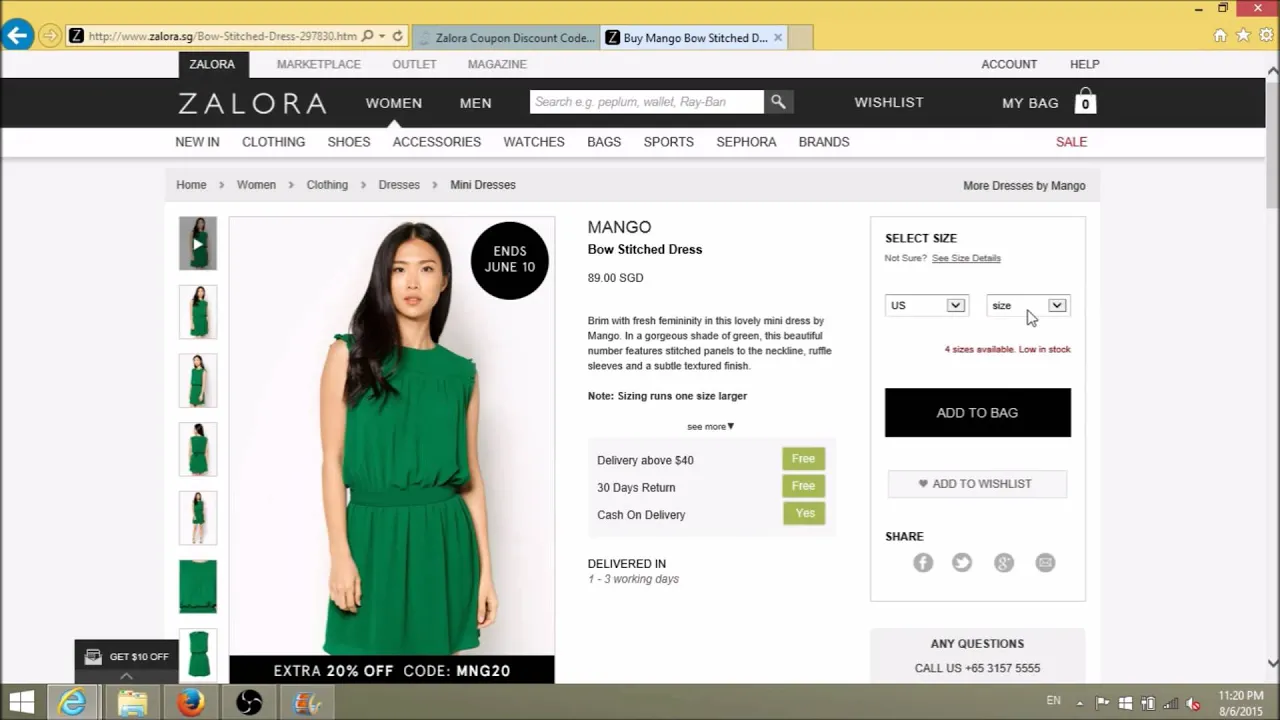Launch Firefox from the taskbar
Screen dimensions: 1280x720
[x=190, y=703]
